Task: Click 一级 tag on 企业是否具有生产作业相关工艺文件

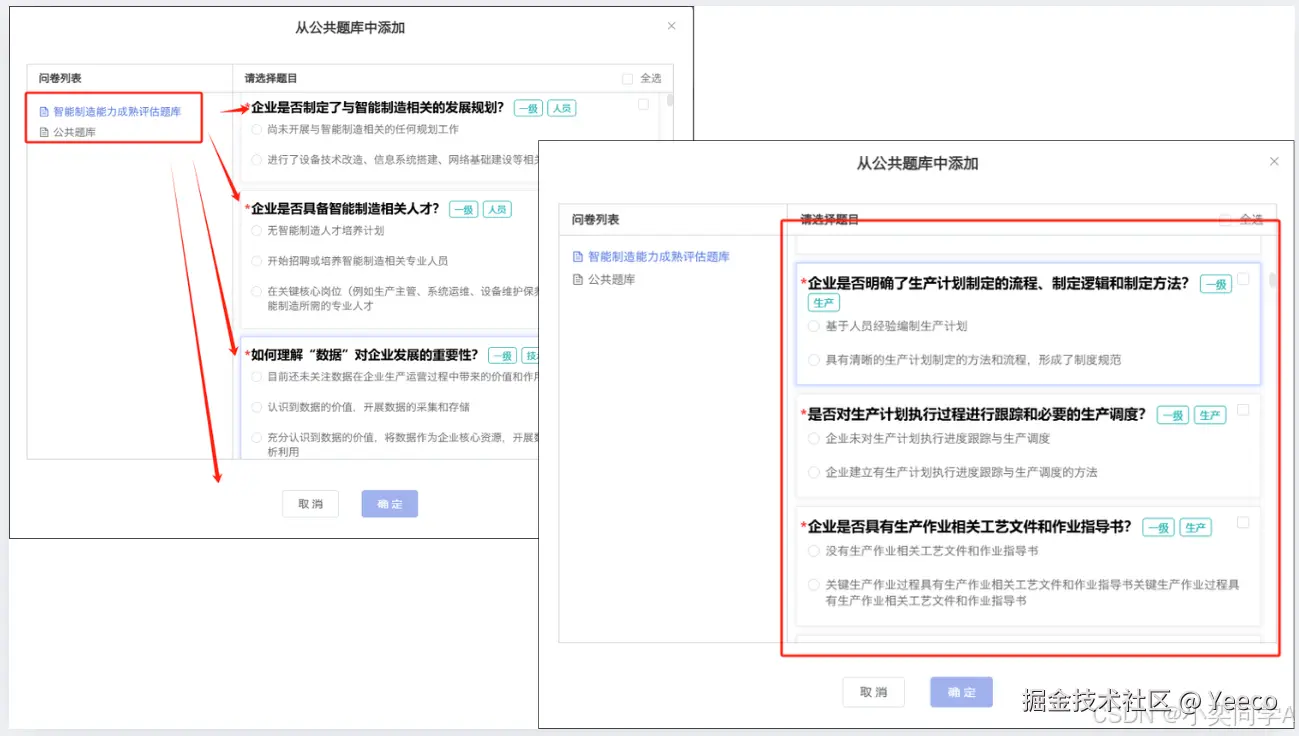Action: (1159, 528)
